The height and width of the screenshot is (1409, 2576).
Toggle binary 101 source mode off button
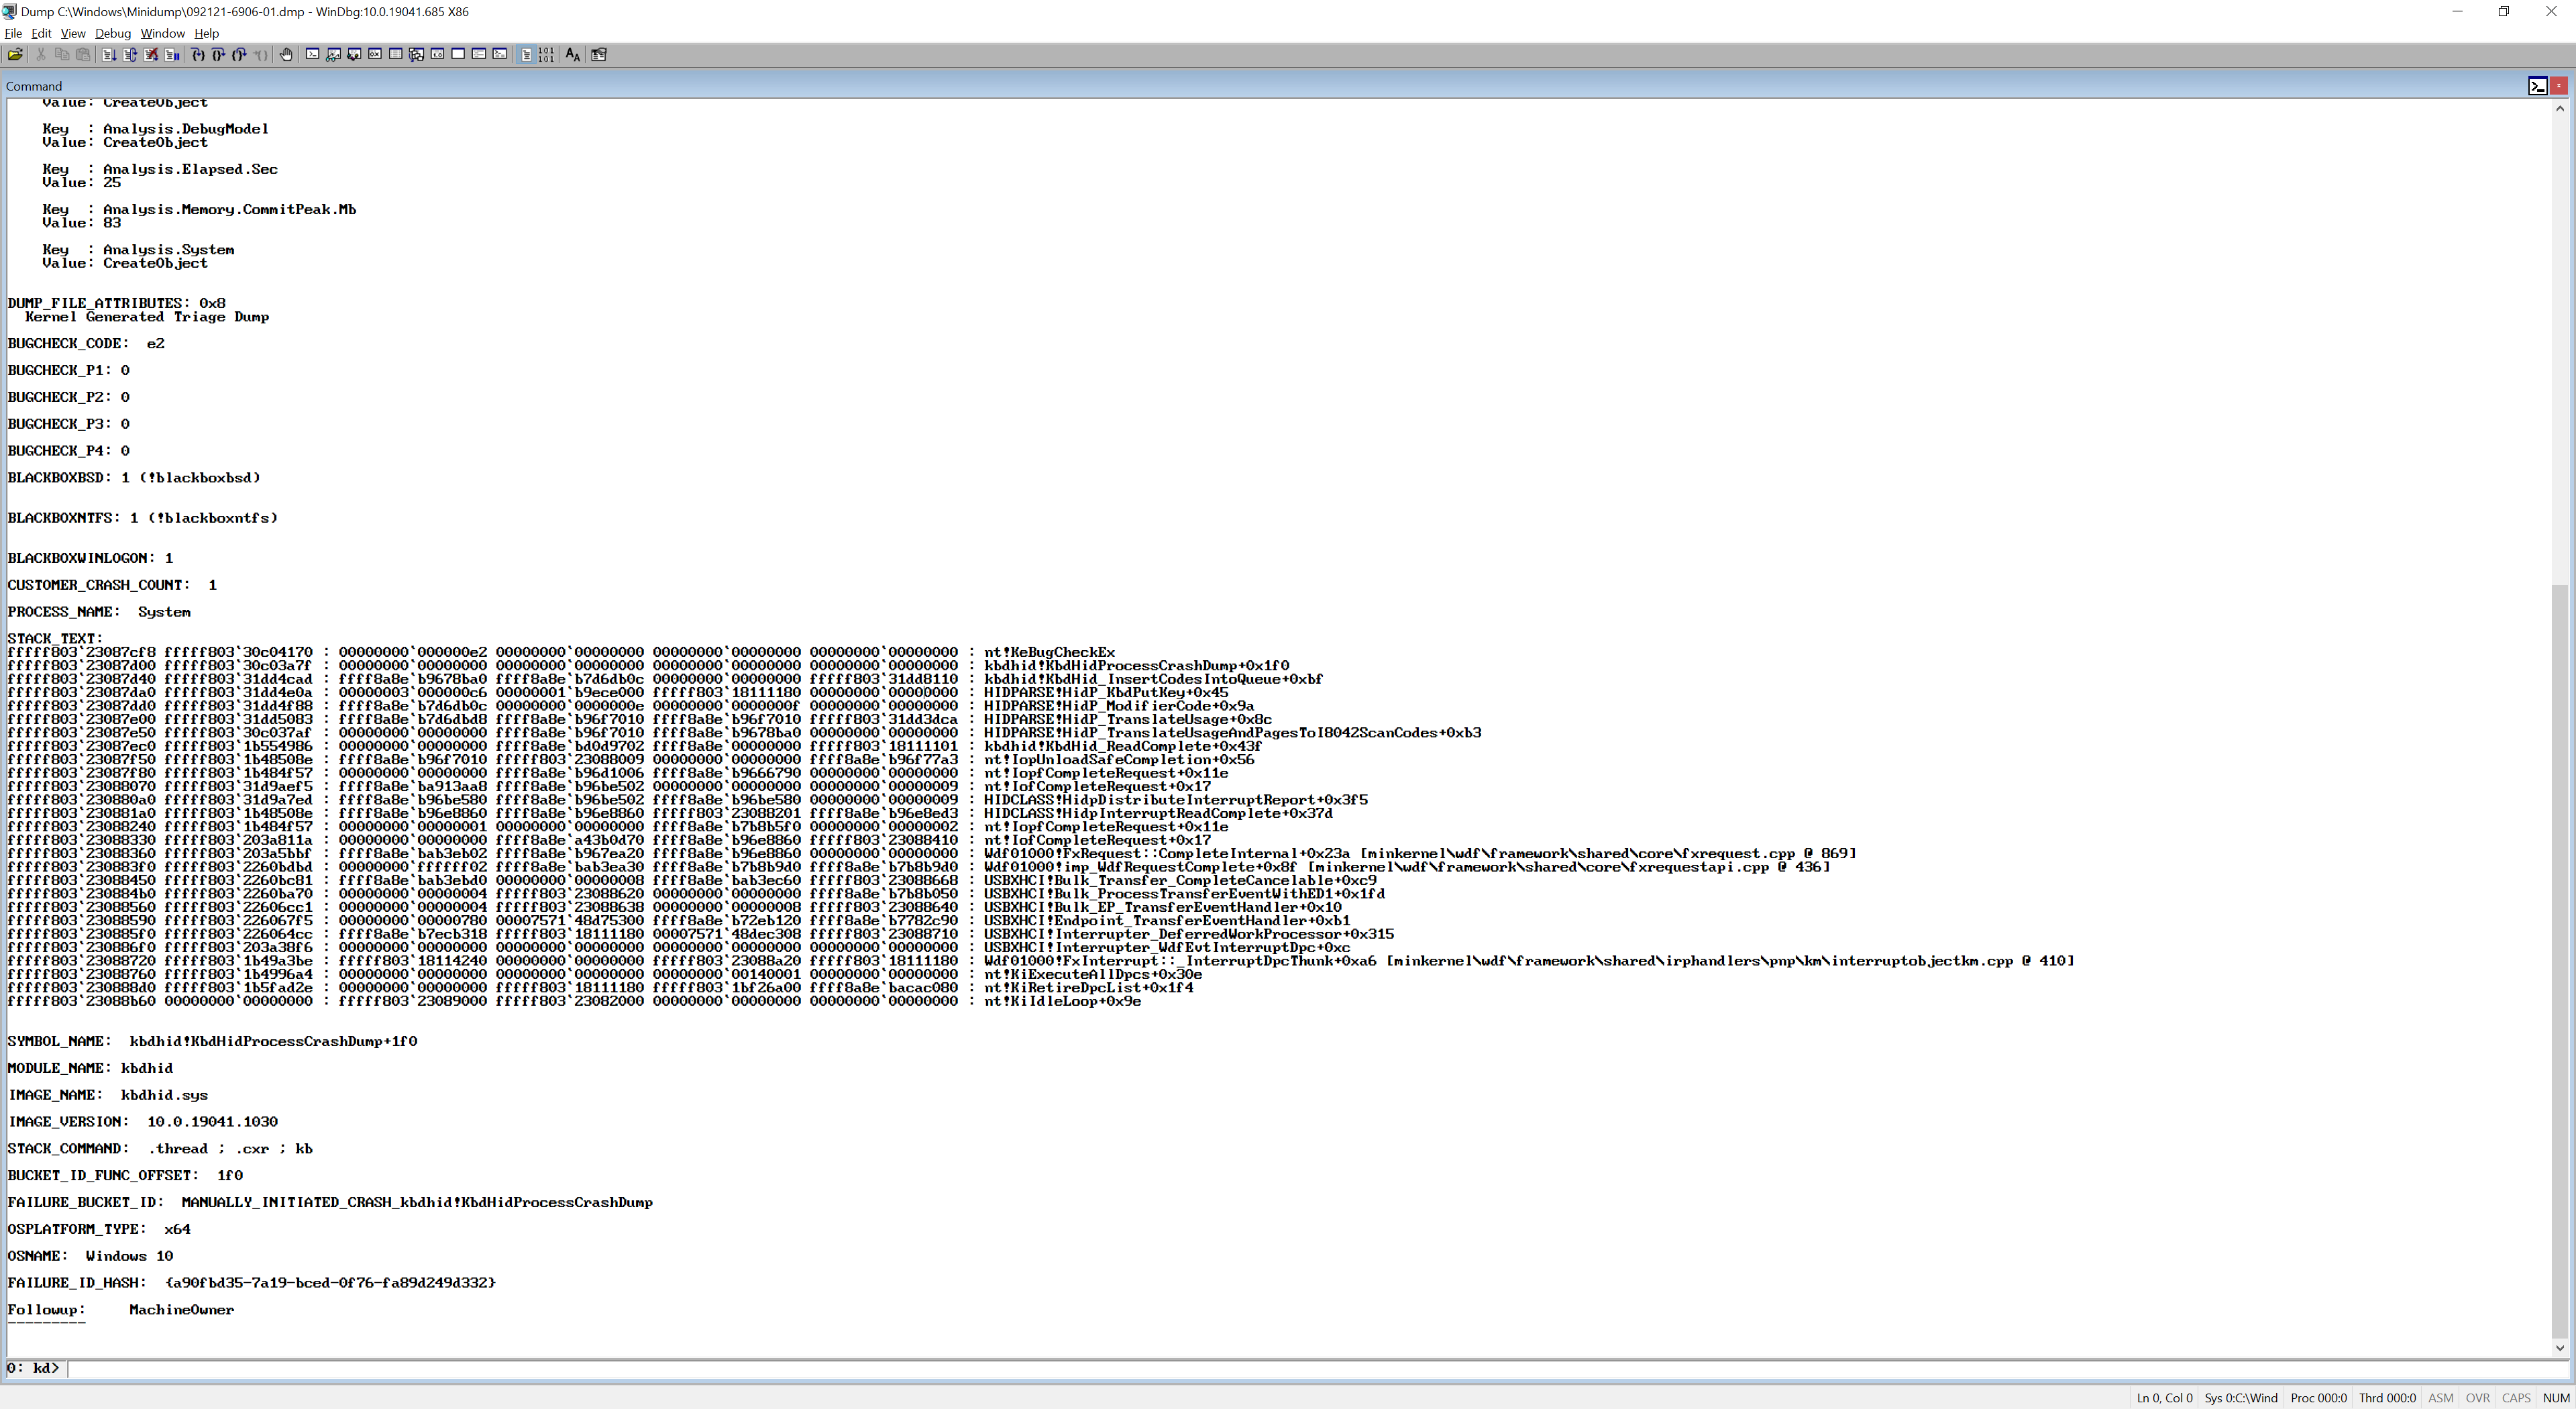pos(546,55)
